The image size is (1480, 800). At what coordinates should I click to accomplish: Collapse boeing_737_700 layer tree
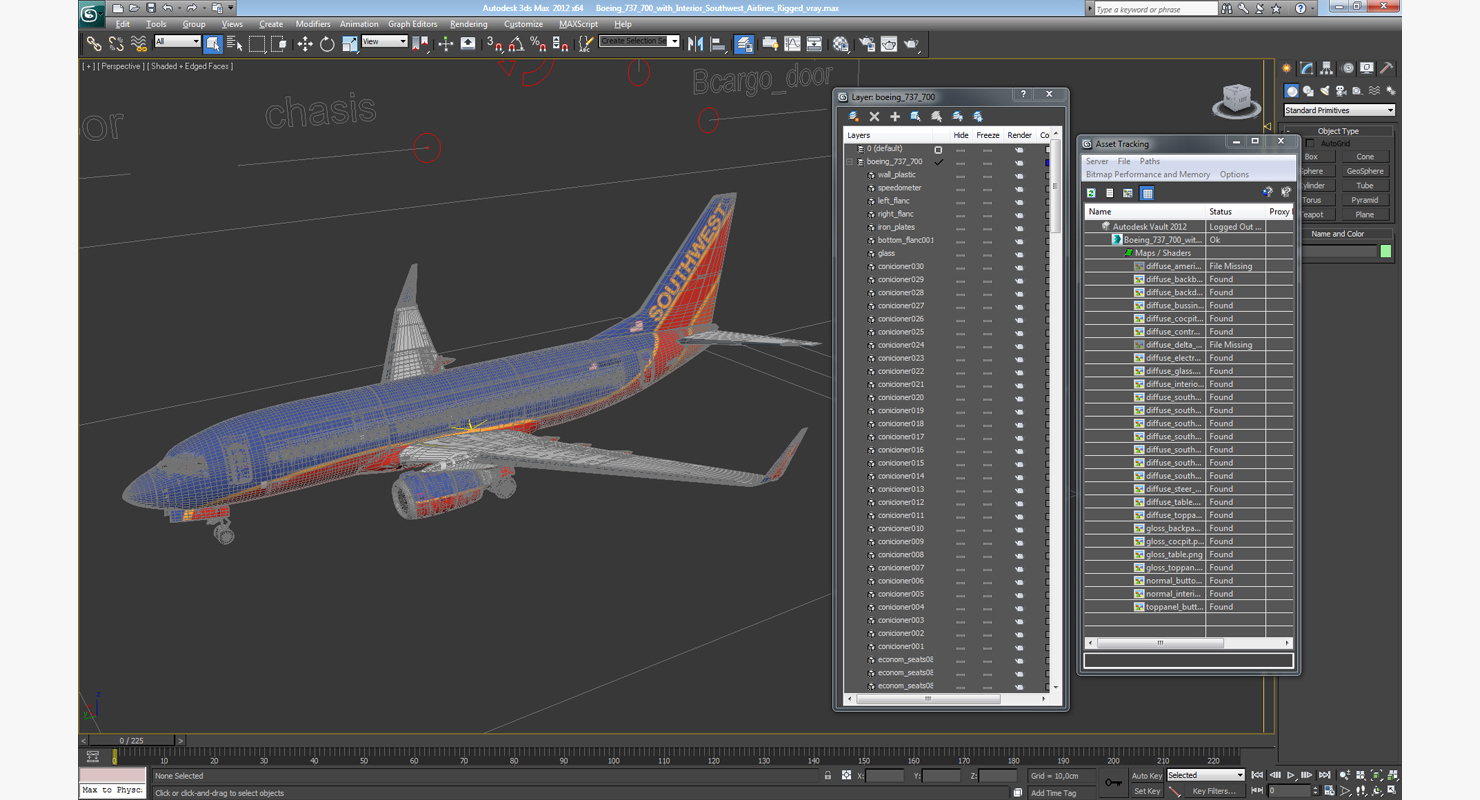pyautogui.click(x=850, y=162)
